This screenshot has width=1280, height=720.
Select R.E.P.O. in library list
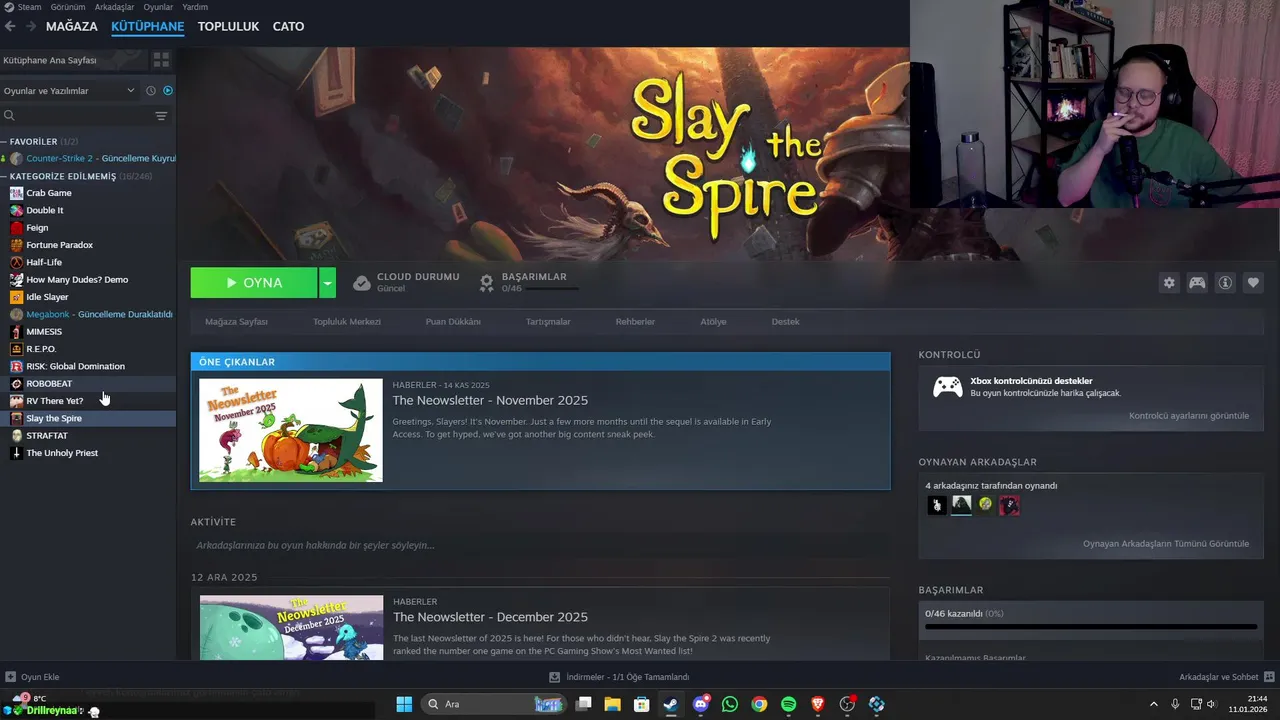(88, 349)
